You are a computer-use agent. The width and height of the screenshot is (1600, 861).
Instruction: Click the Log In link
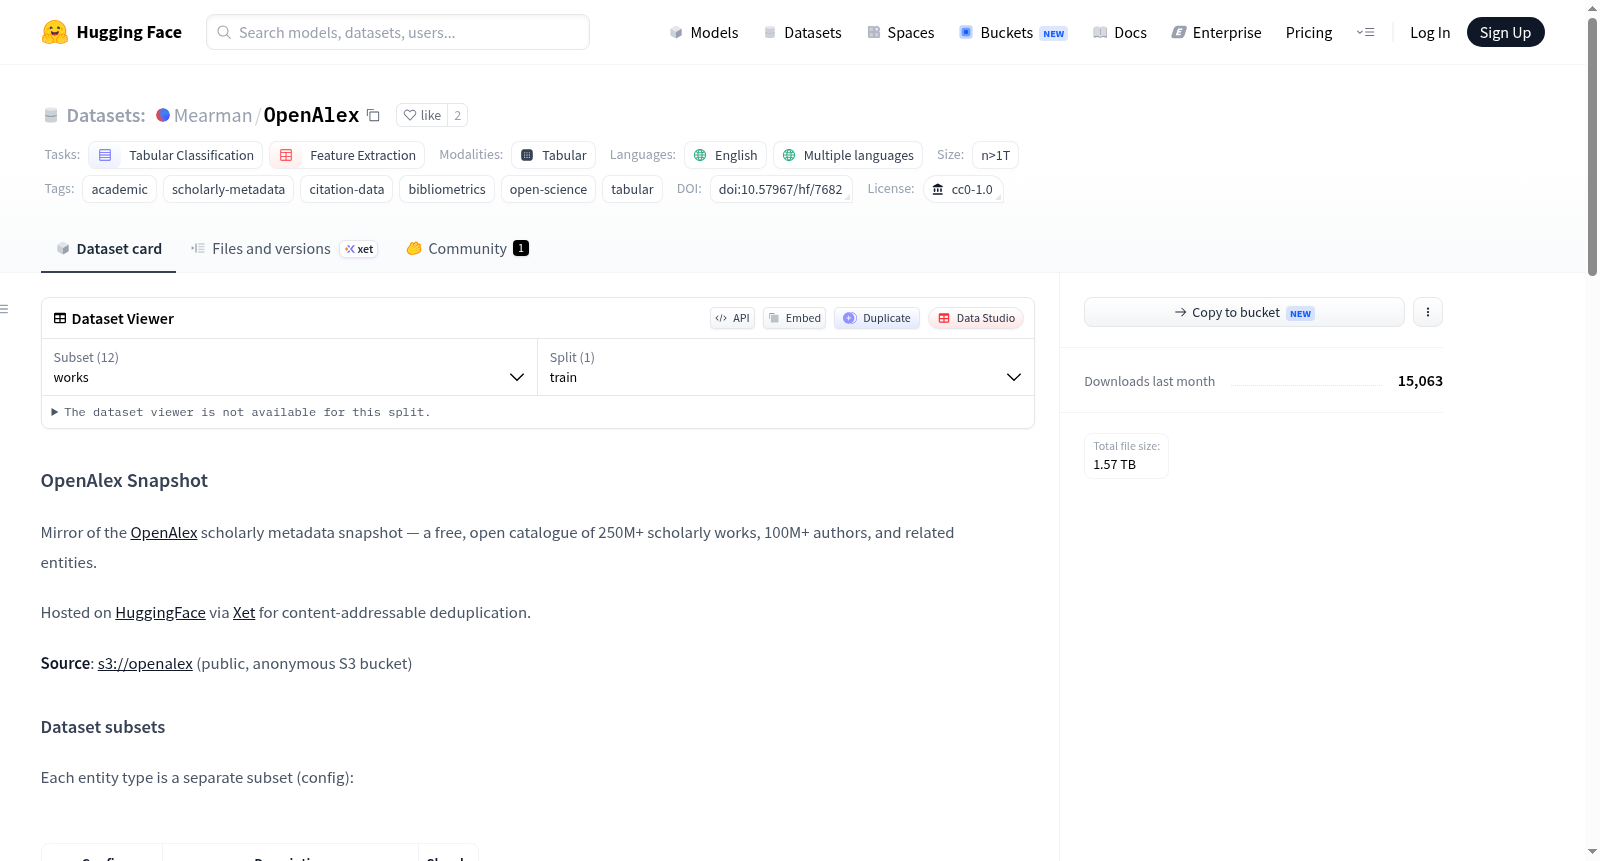coord(1430,32)
